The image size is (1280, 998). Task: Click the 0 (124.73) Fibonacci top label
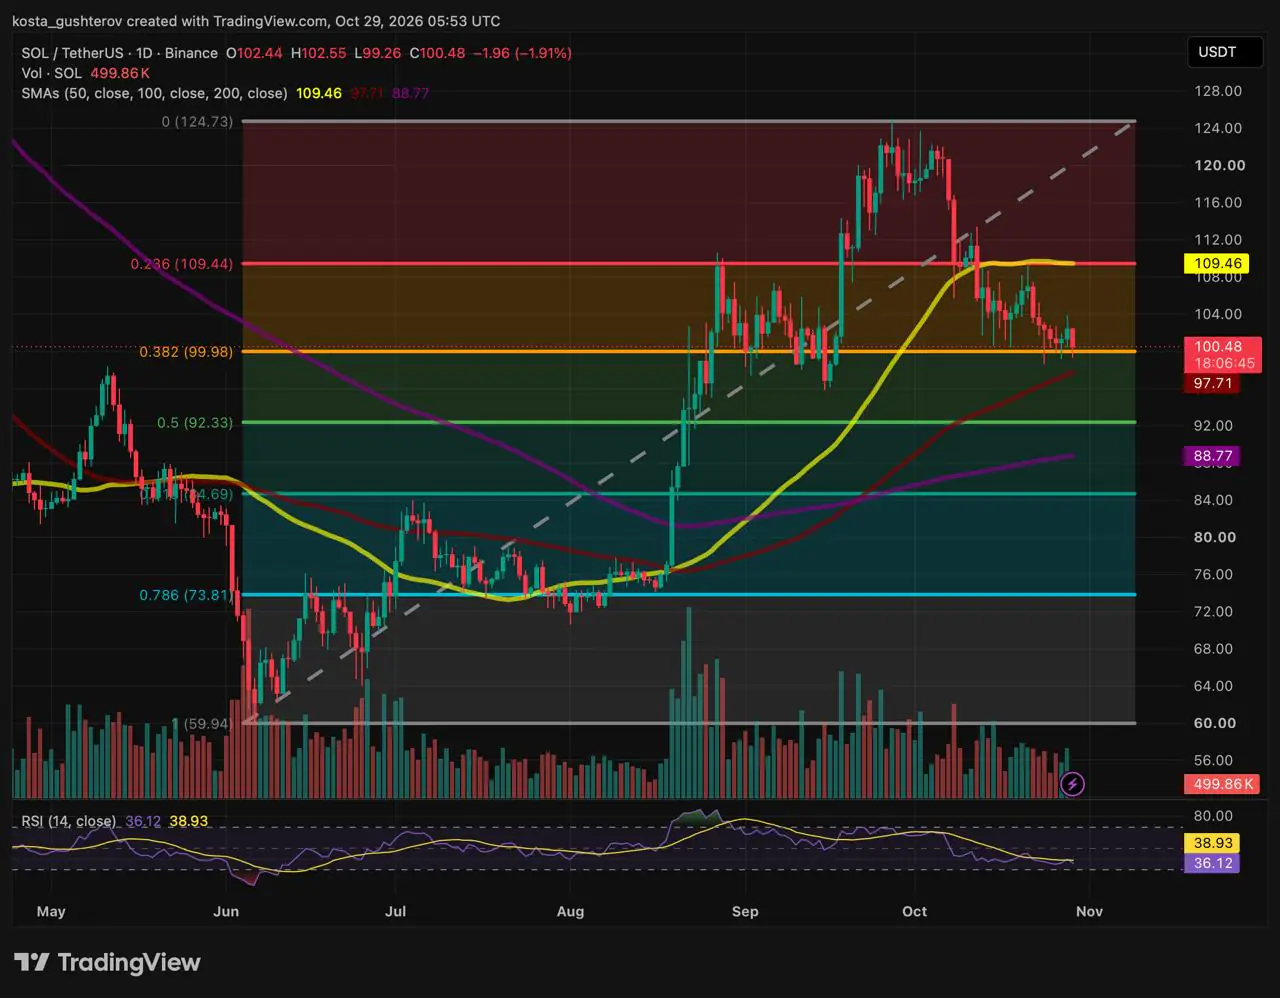(x=197, y=122)
